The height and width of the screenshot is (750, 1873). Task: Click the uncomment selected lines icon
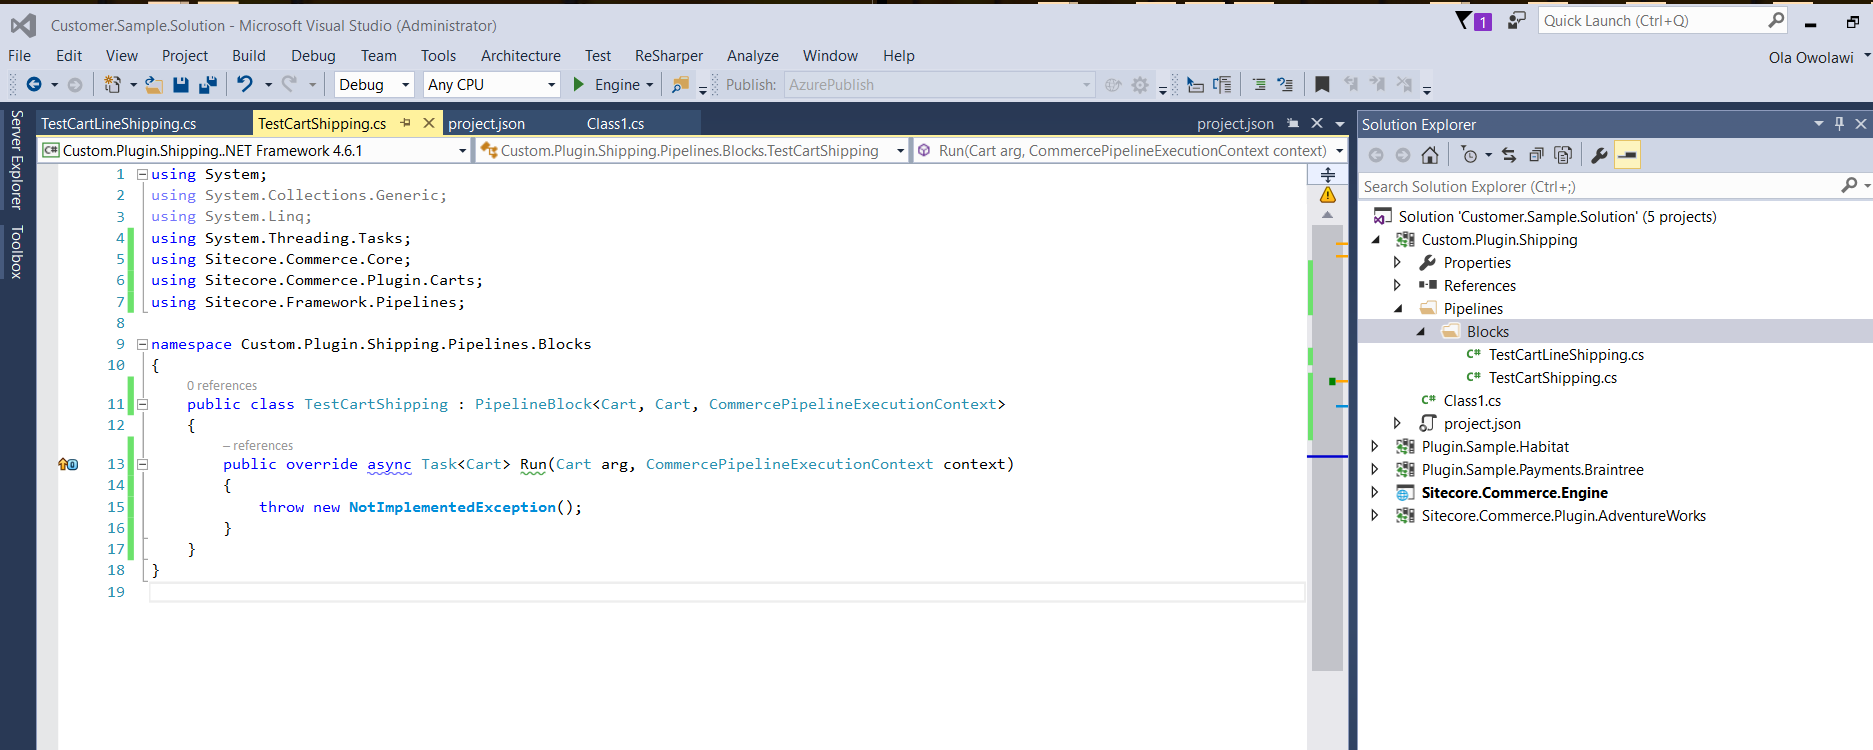coord(1285,85)
